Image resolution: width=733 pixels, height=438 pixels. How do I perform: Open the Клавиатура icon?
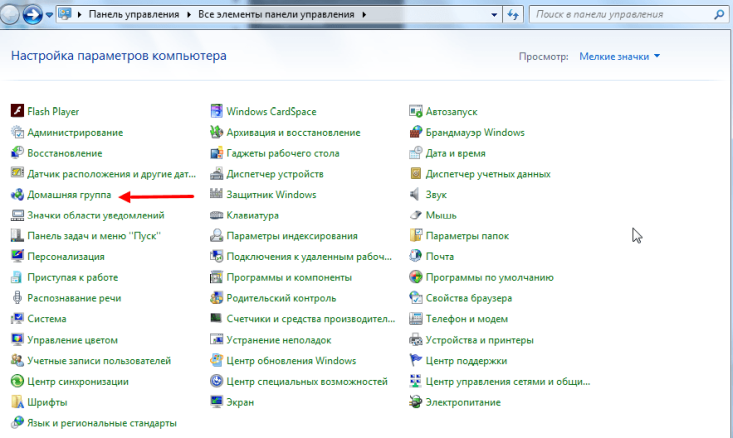[x=216, y=215]
